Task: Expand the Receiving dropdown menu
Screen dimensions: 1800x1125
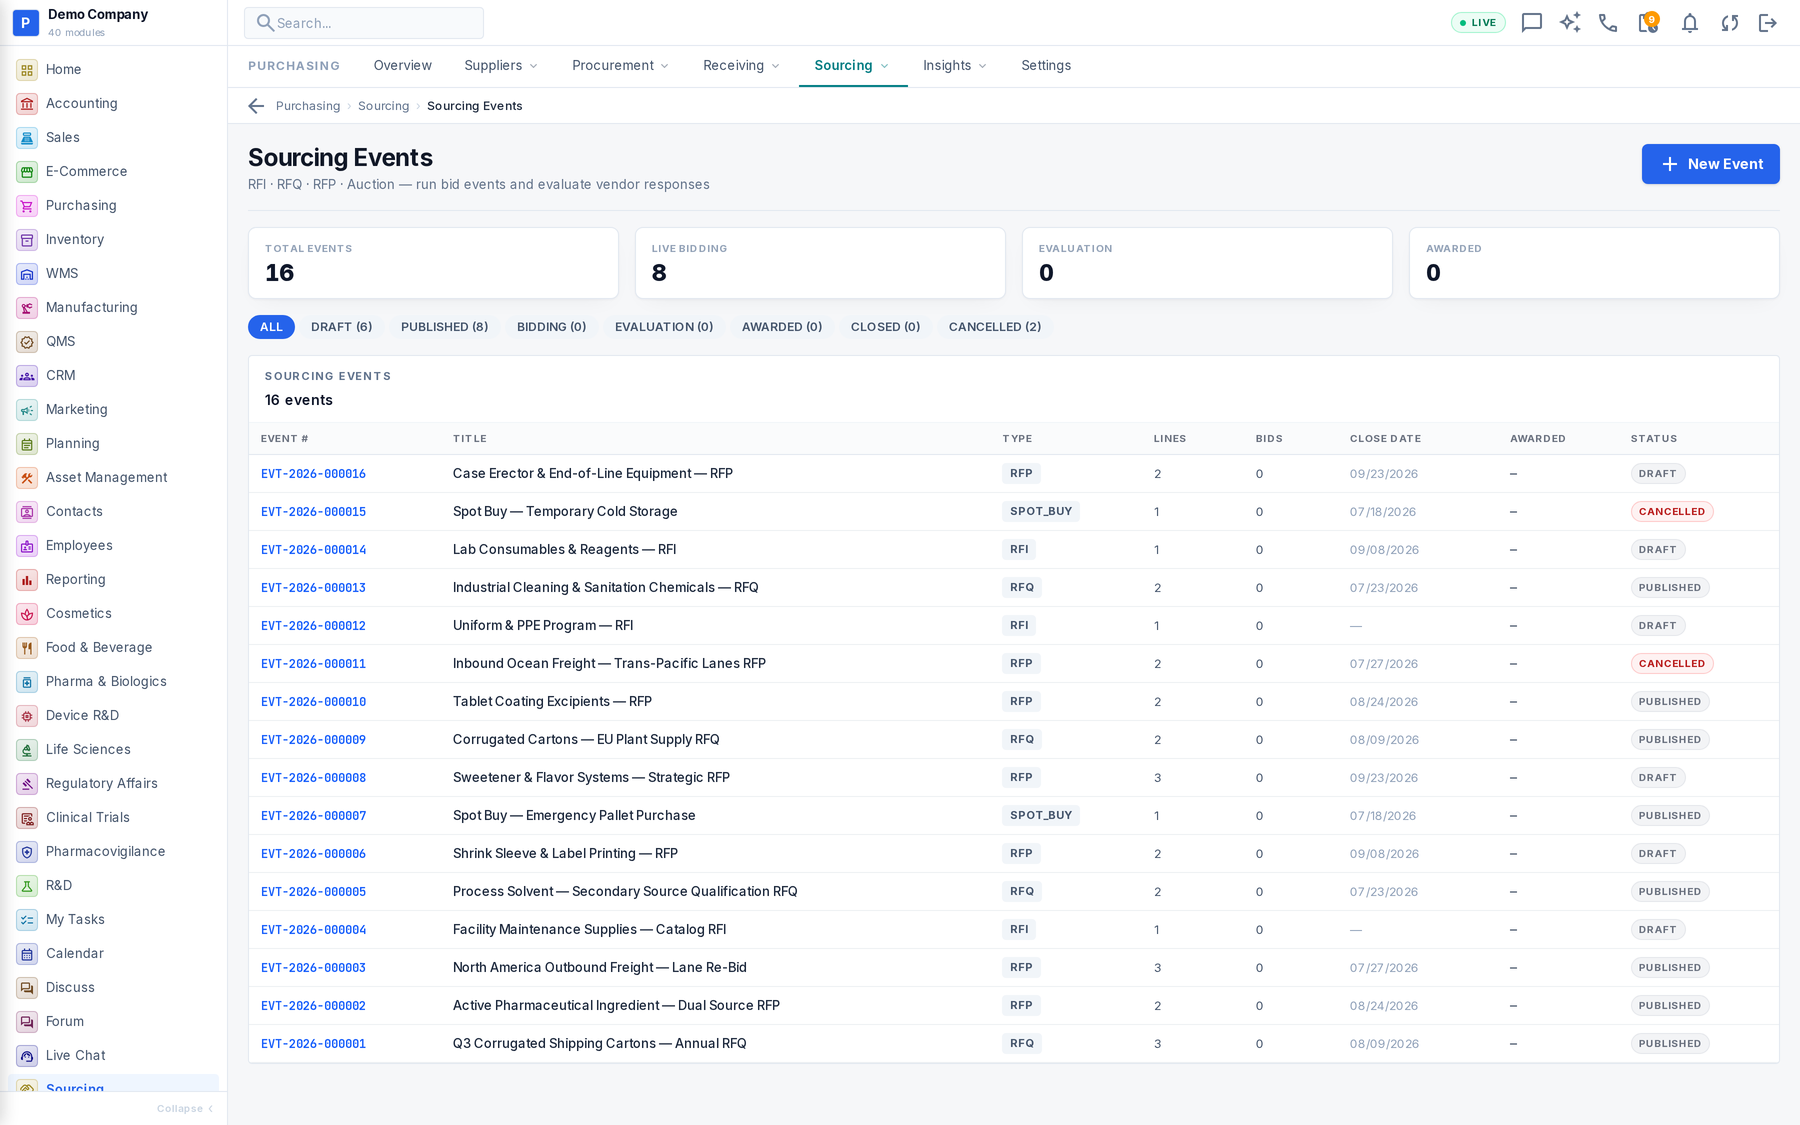Action: tap(741, 66)
